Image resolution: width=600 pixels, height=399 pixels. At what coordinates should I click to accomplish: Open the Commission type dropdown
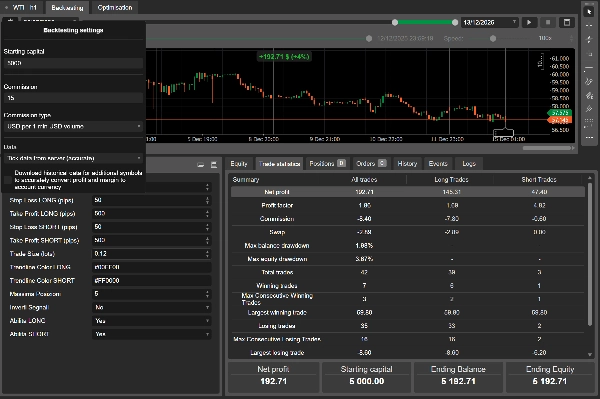[x=73, y=126]
